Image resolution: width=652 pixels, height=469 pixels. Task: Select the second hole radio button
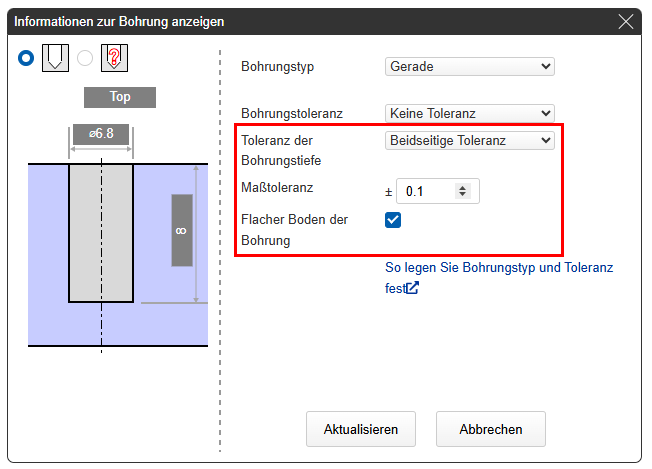(x=85, y=58)
